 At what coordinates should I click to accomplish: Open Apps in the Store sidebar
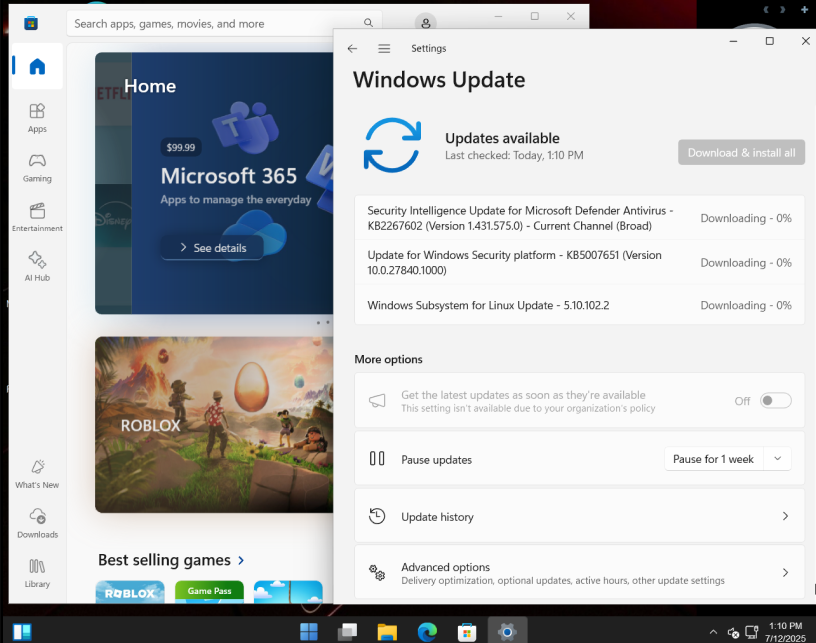coord(37,118)
